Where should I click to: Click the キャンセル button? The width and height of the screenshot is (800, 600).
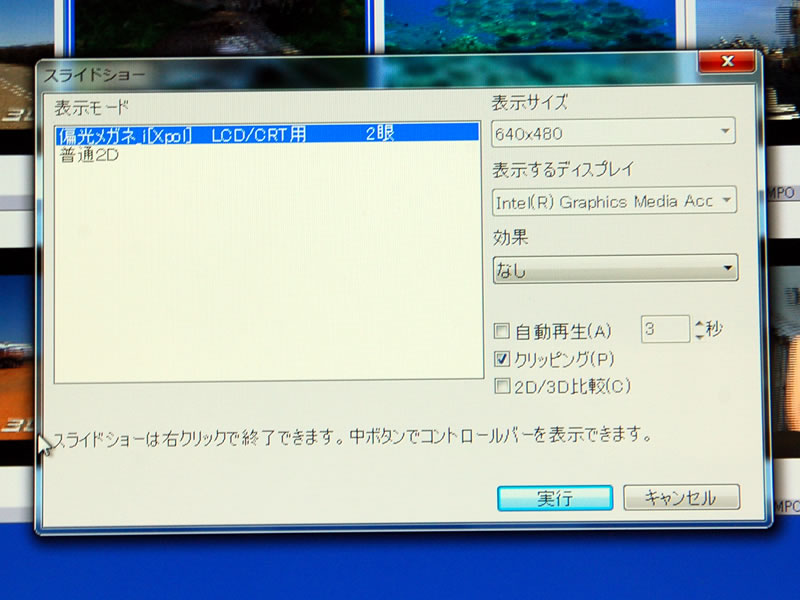(681, 497)
